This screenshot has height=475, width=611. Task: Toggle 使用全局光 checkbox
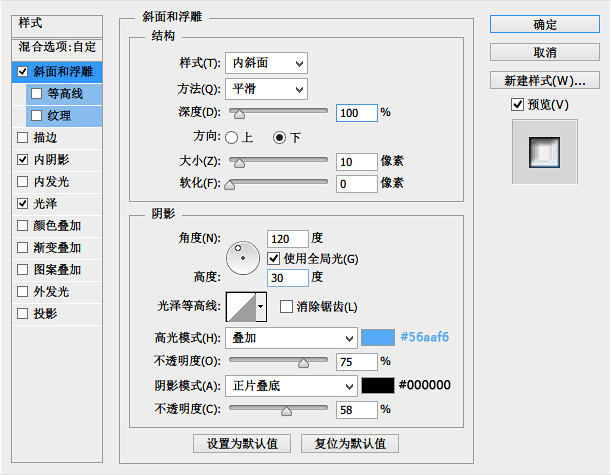(274, 258)
